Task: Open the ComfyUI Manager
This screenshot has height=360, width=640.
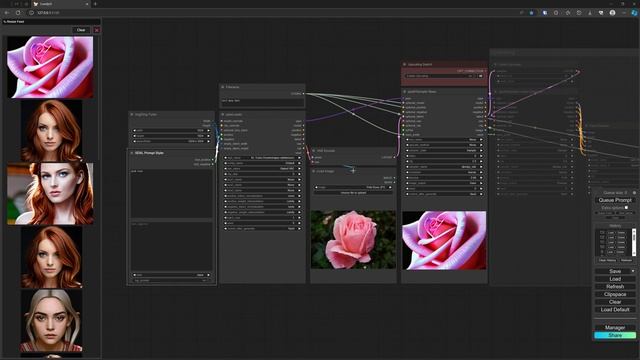Action: [615, 327]
